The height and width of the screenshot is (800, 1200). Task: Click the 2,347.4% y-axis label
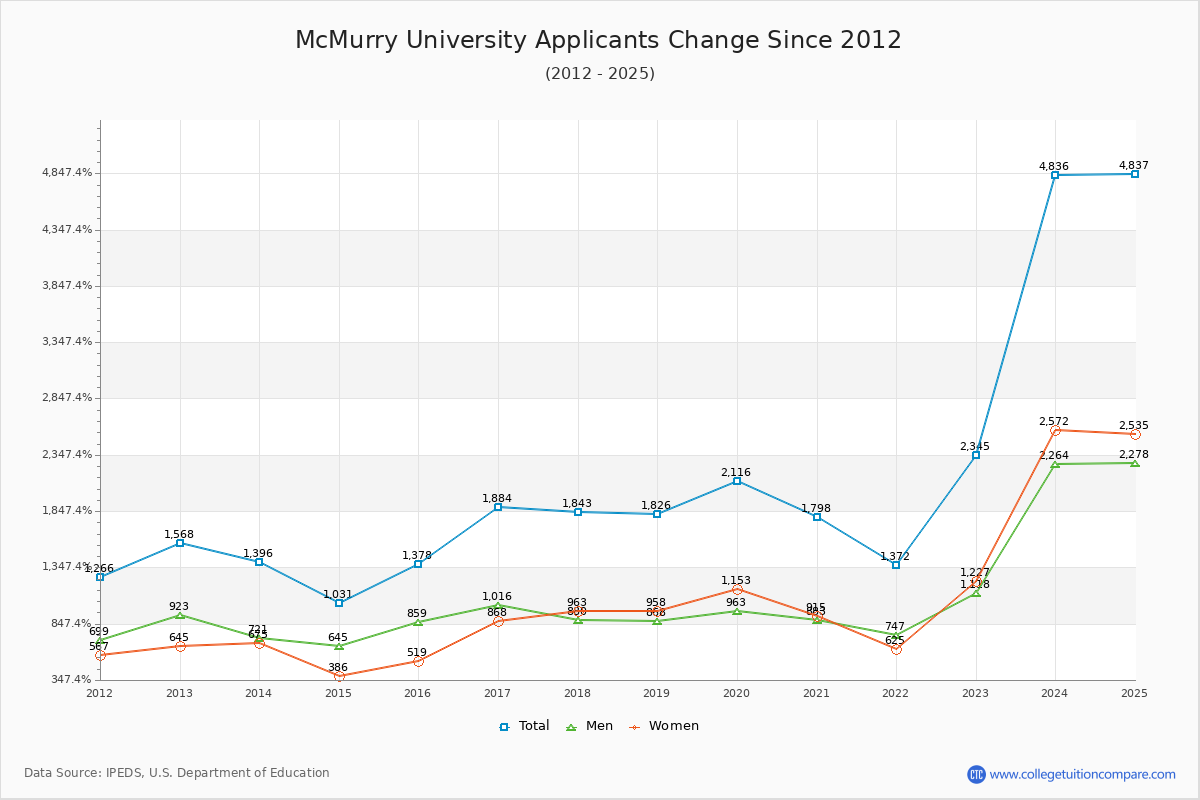[x=67, y=454]
